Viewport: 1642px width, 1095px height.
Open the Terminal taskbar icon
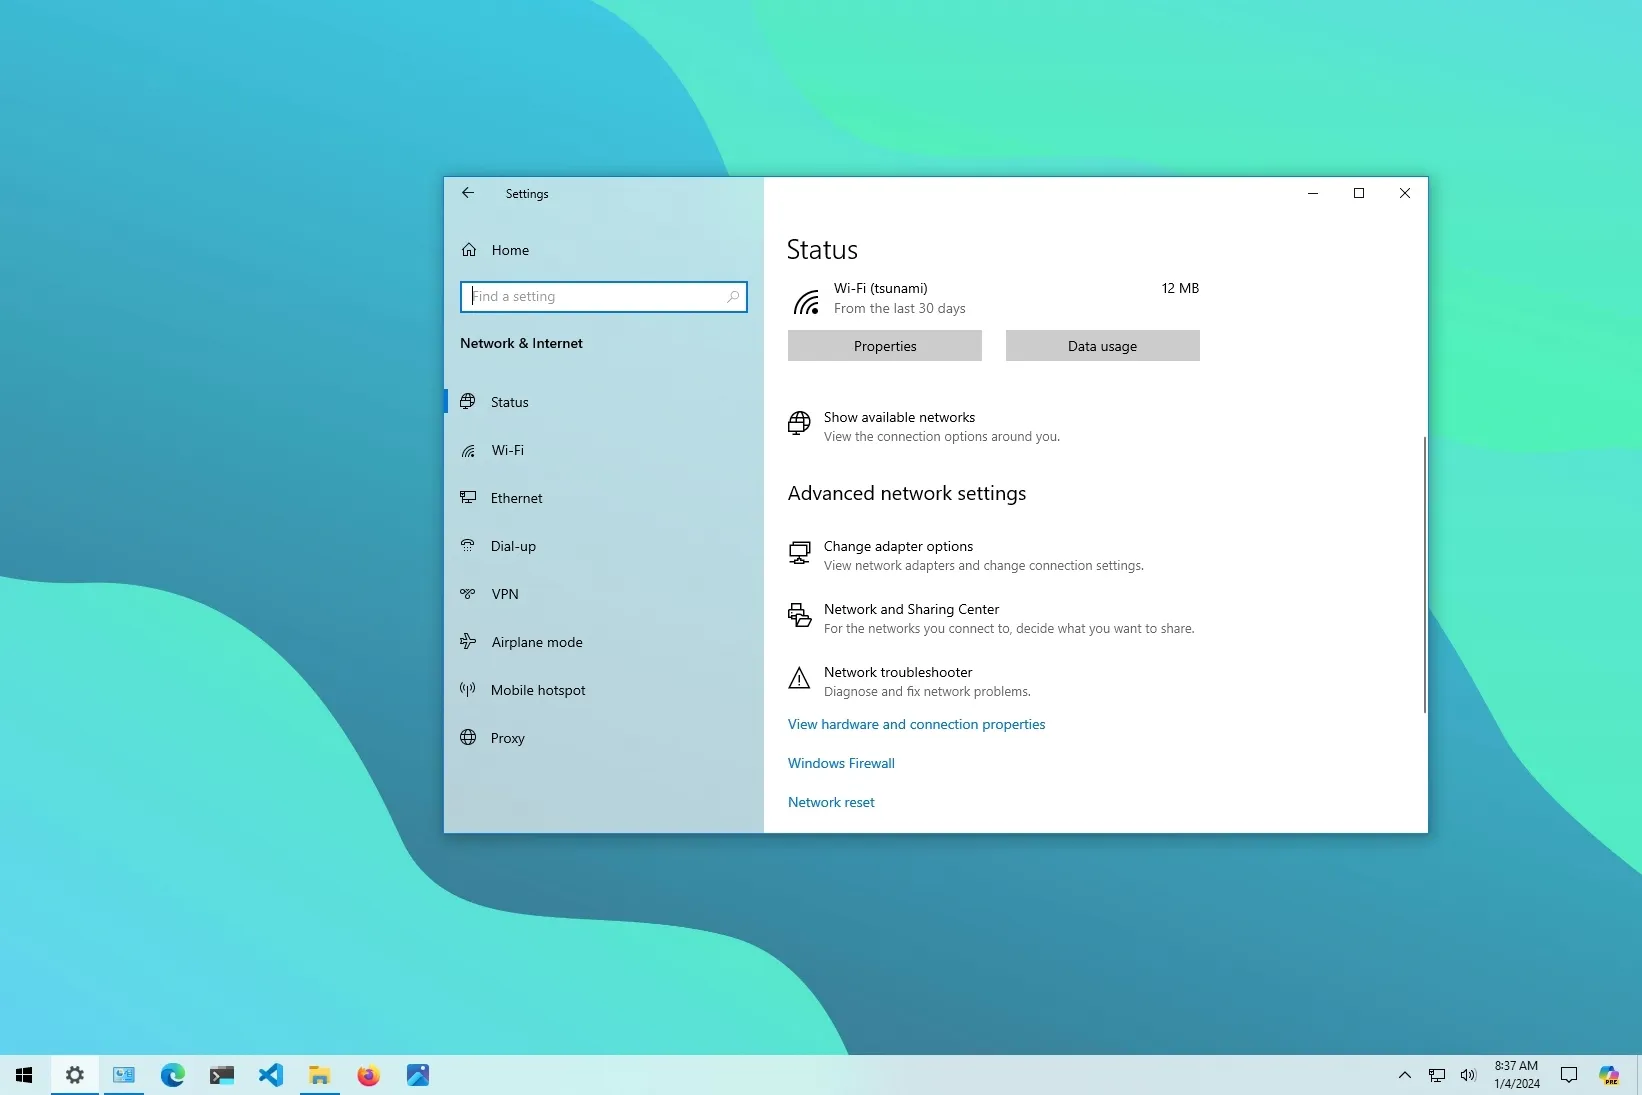pyautogui.click(x=222, y=1075)
